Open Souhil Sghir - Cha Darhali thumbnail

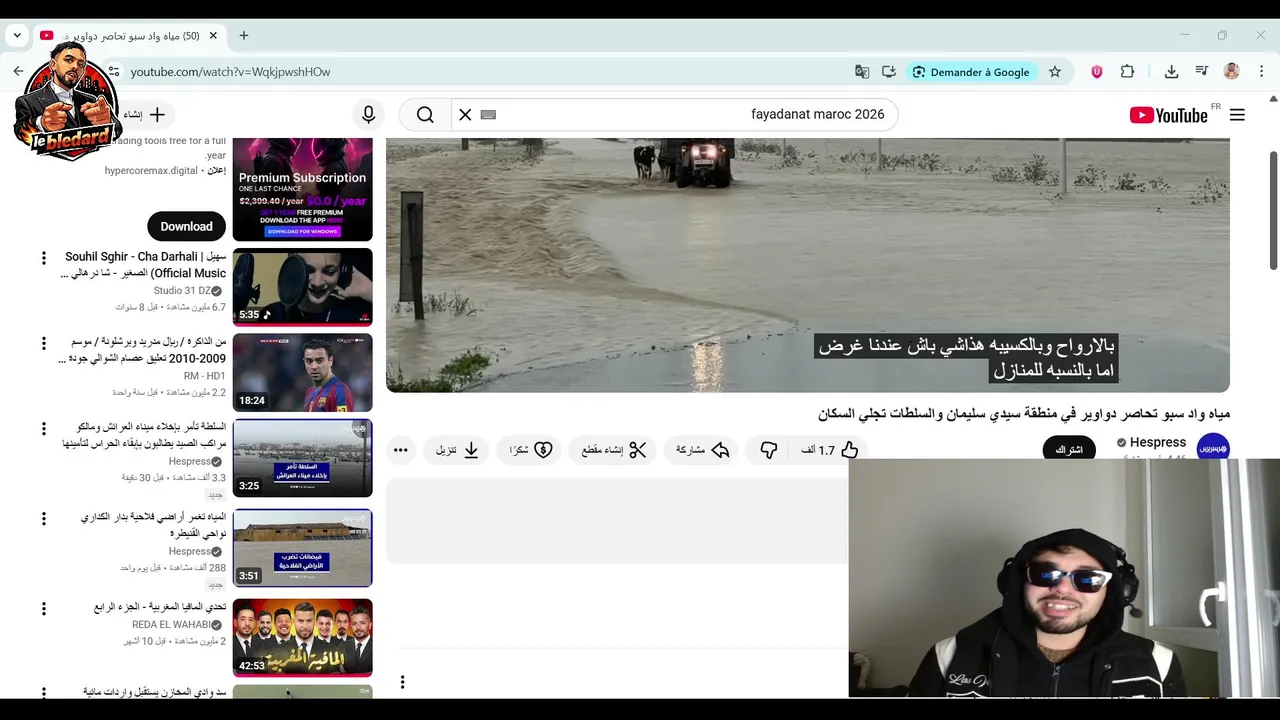[x=302, y=287]
